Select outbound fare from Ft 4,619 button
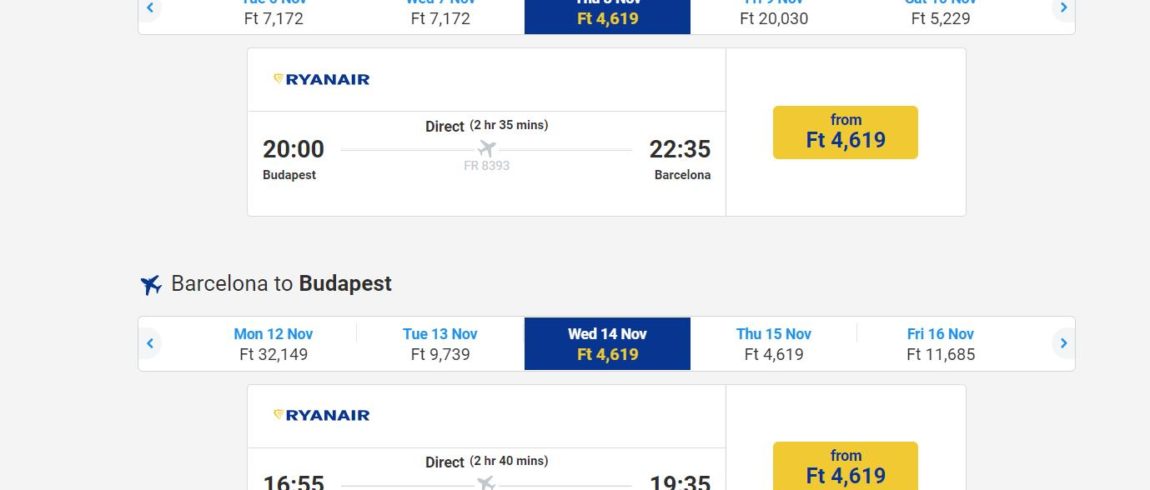 [x=845, y=132]
